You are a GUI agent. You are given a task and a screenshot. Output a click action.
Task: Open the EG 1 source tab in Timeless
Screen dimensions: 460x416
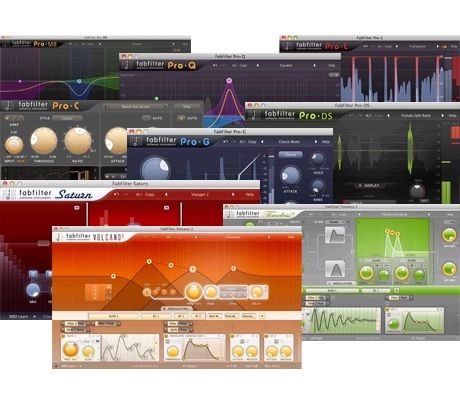pyautogui.click(x=376, y=290)
